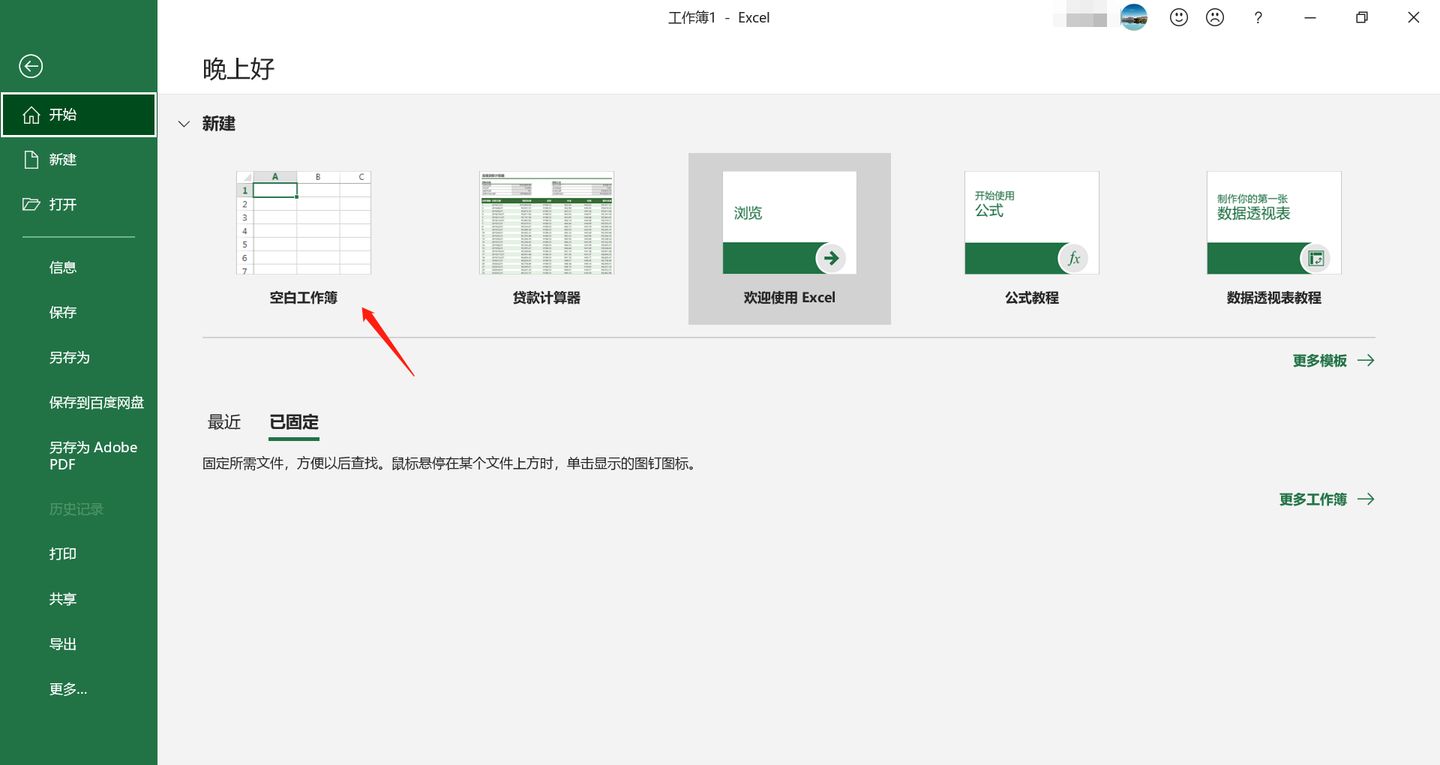Image resolution: width=1440 pixels, height=765 pixels.
Task: Click the 公式教程 label text
Action: pos(1031,298)
